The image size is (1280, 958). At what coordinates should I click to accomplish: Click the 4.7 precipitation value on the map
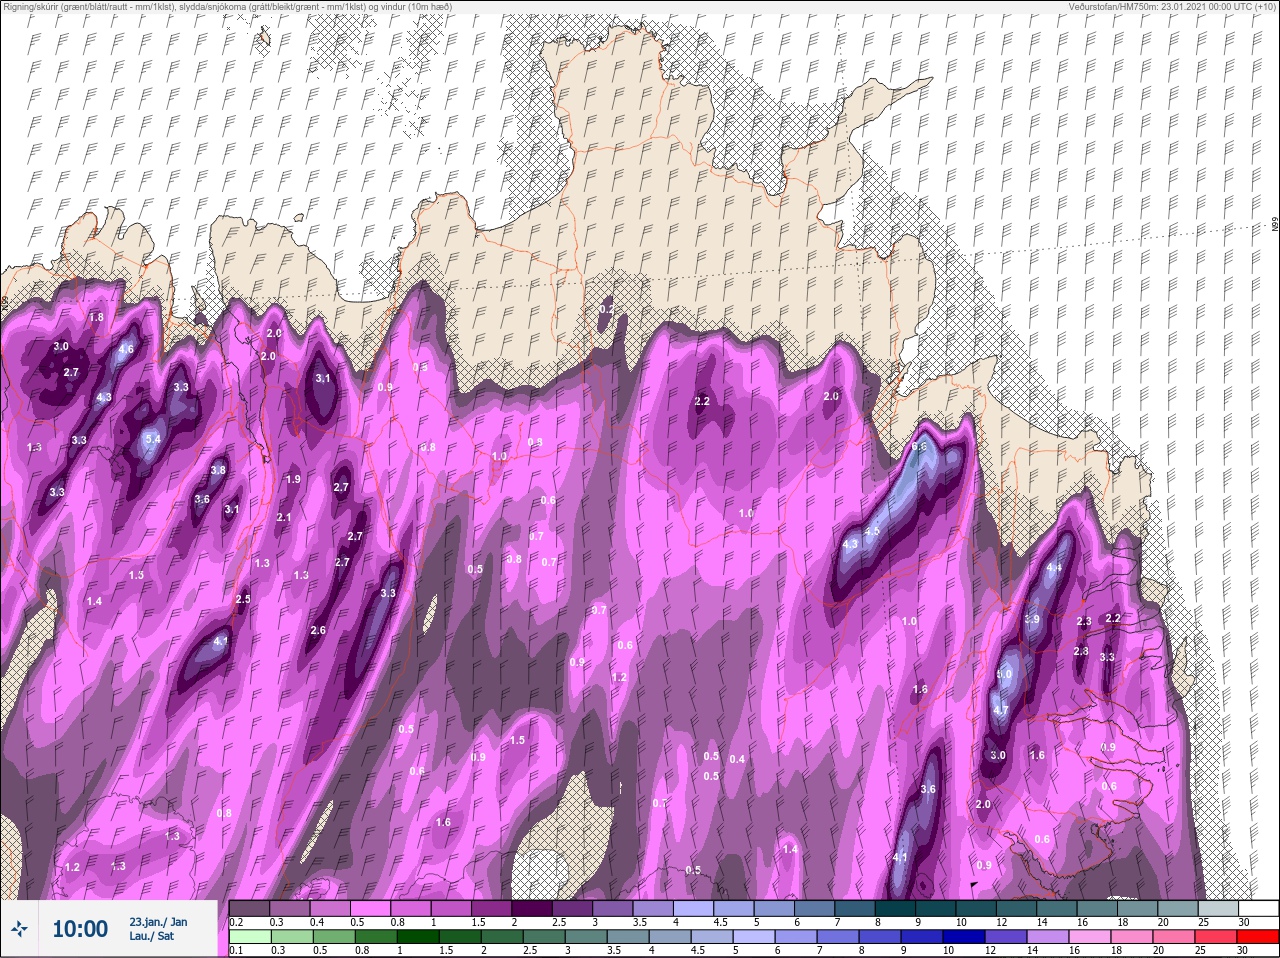tap(1000, 710)
